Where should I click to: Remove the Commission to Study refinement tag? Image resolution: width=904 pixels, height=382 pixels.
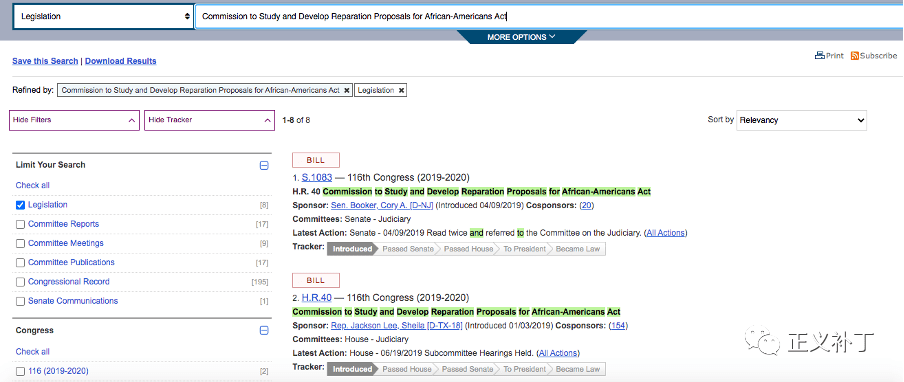click(346, 90)
